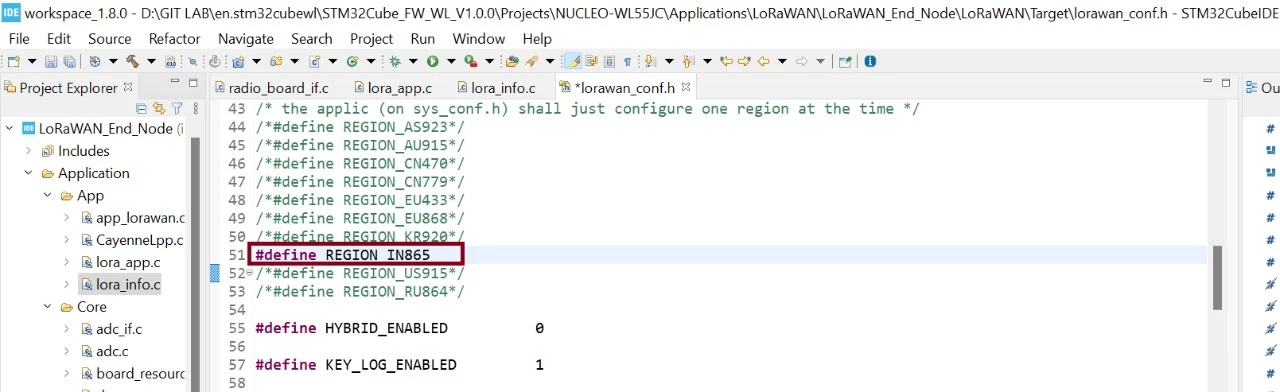Click the Build hammer icon

coord(132,61)
